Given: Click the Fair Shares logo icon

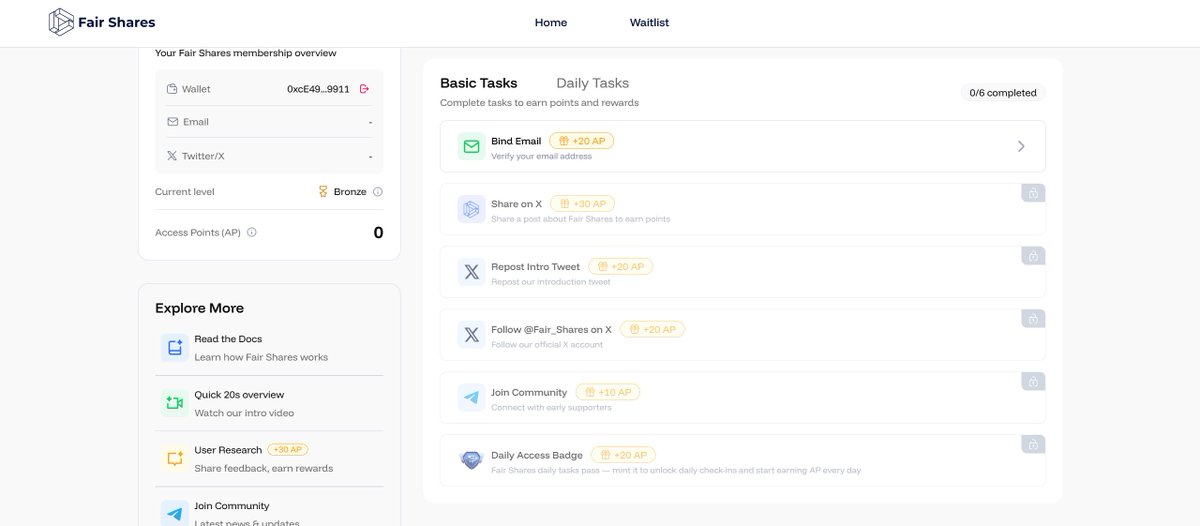Looking at the screenshot, I should click(x=61, y=22).
